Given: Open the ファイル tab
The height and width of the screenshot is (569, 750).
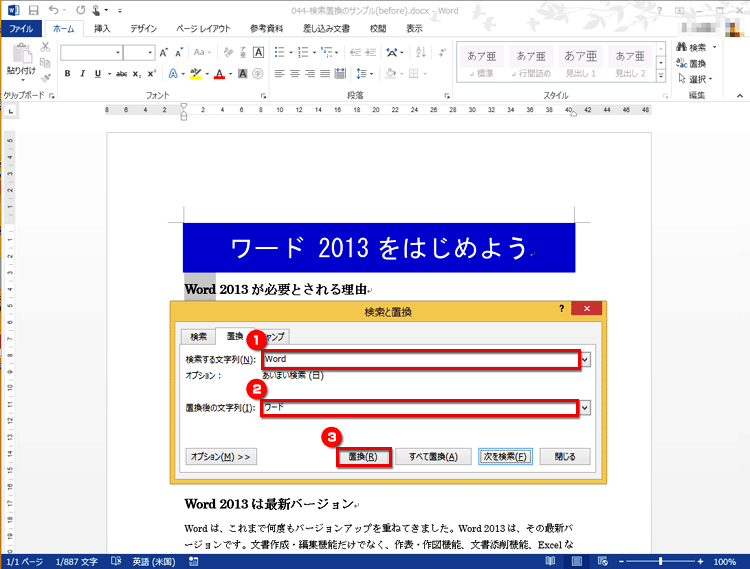Looking at the screenshot, I should [21, 29].
